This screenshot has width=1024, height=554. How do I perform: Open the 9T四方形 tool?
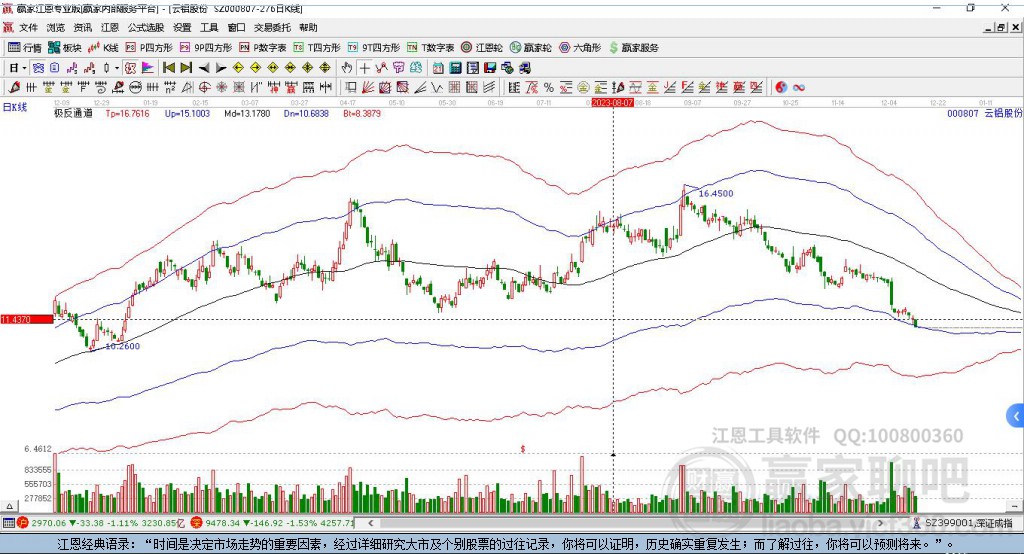(374, 48)
